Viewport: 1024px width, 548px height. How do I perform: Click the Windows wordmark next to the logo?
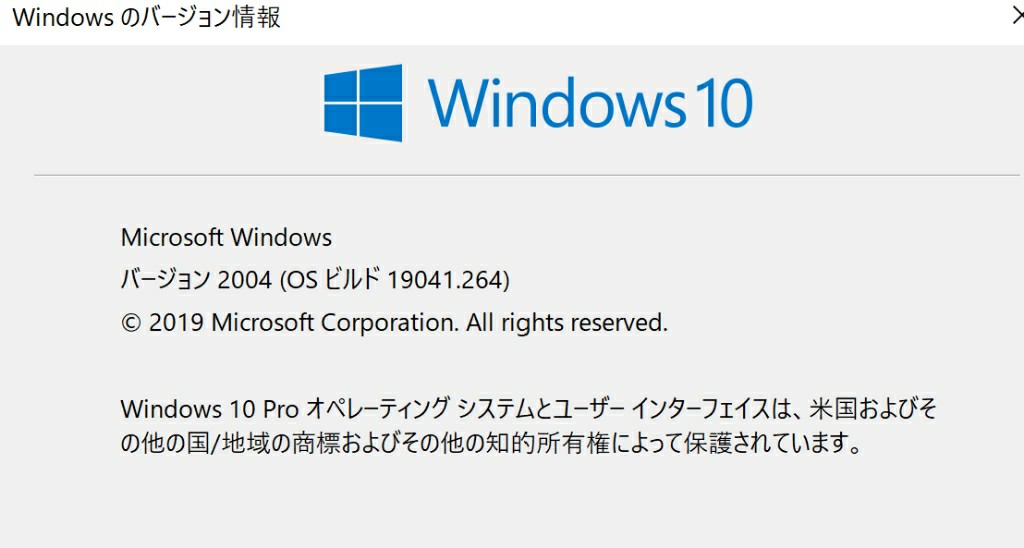pyautogui.click(x=557, y=103)
